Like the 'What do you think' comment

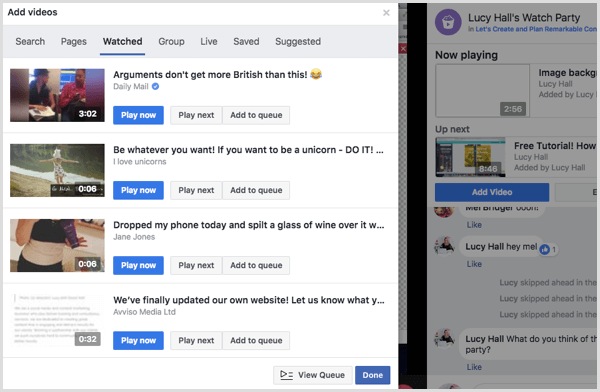tap(474, 367)
